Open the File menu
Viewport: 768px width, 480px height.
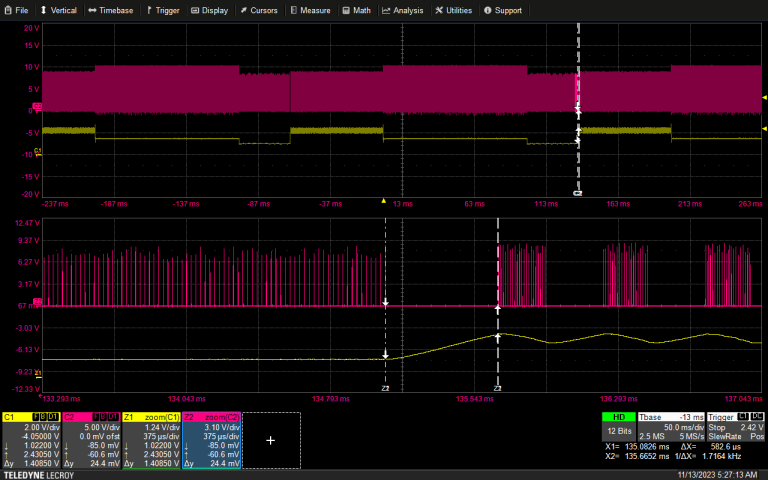(16, 10)
